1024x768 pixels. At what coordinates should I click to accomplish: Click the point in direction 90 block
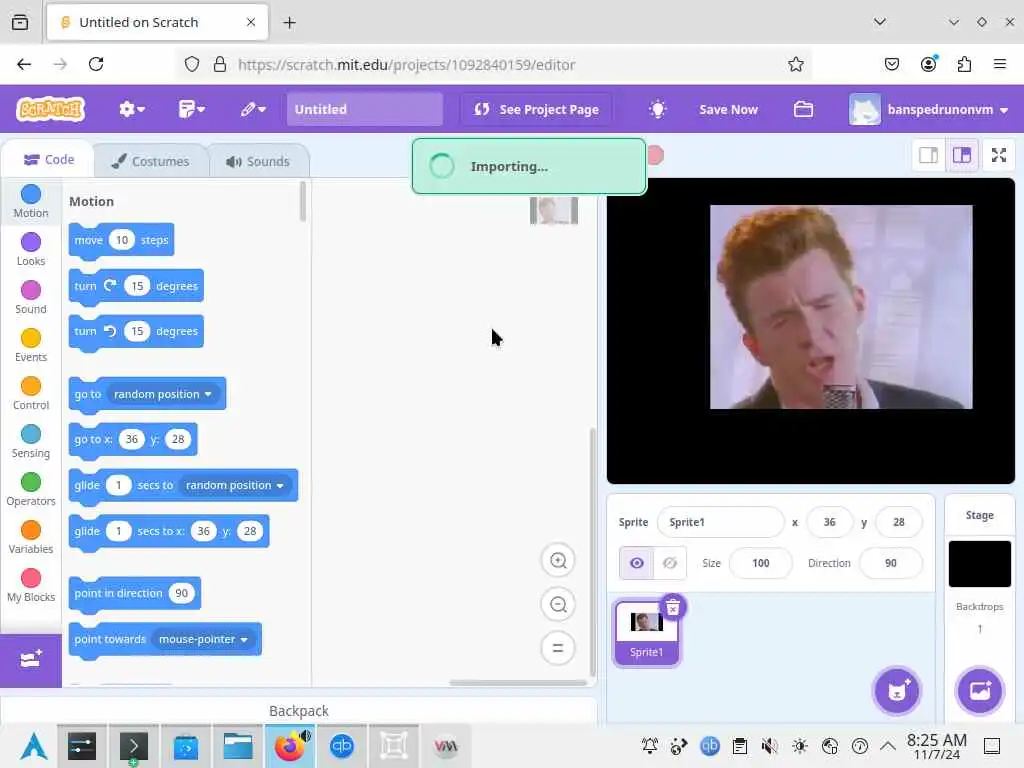(x=135, y=594)
